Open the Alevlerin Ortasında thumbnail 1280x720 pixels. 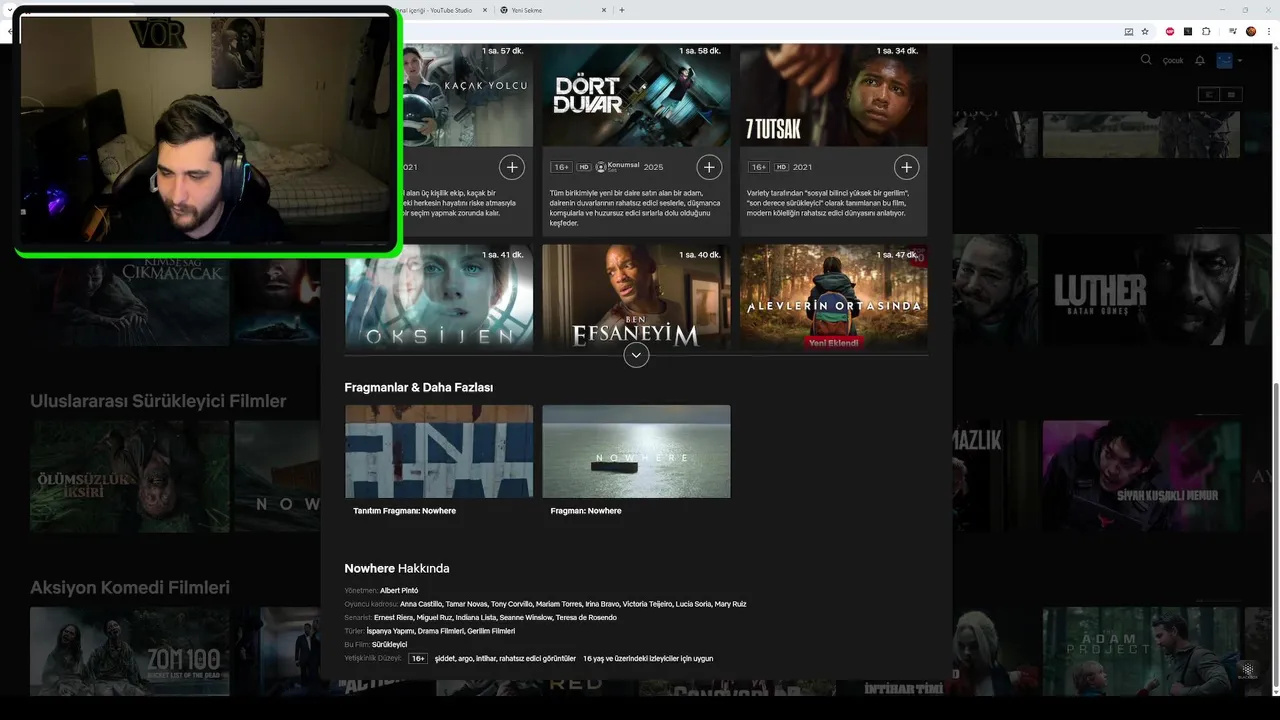833,297
